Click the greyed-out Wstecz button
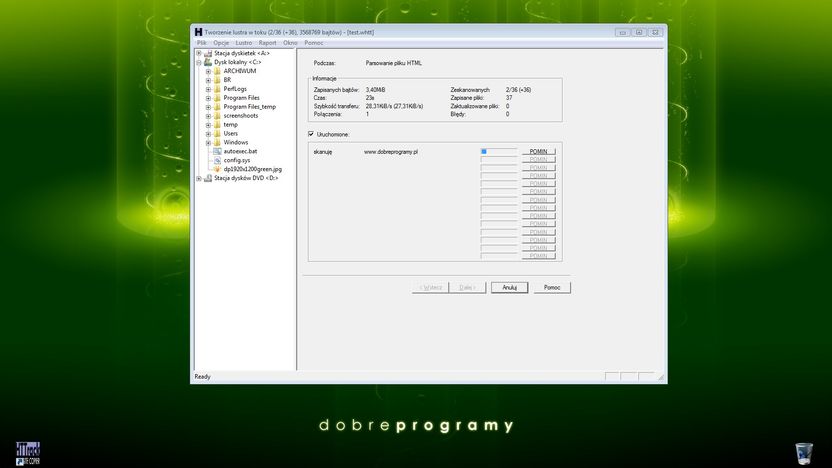 pos(430,288)
